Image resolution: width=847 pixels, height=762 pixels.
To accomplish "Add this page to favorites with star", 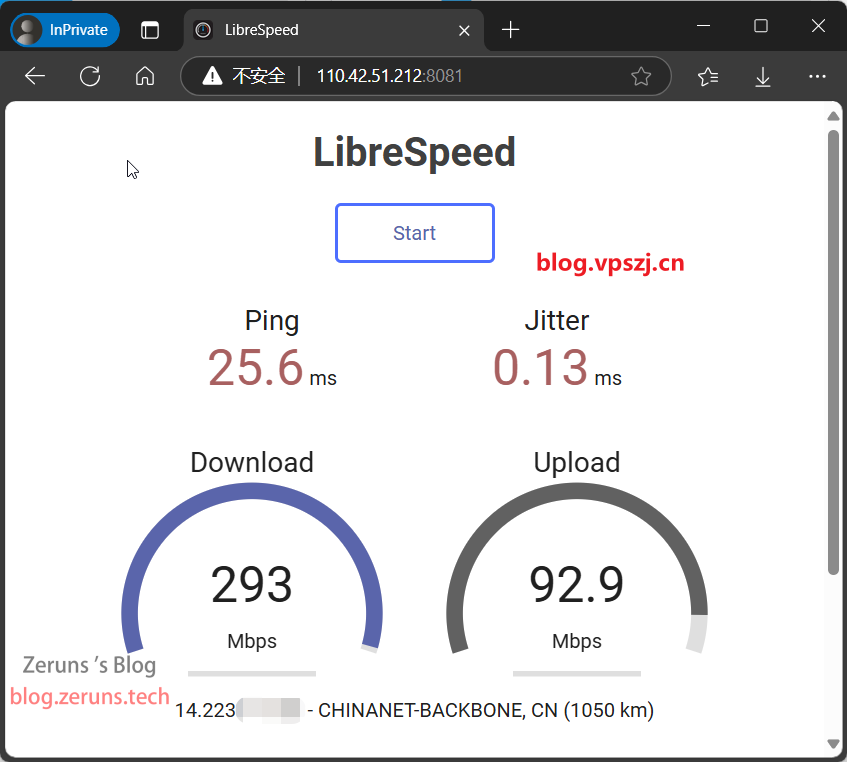I will 641,76.
